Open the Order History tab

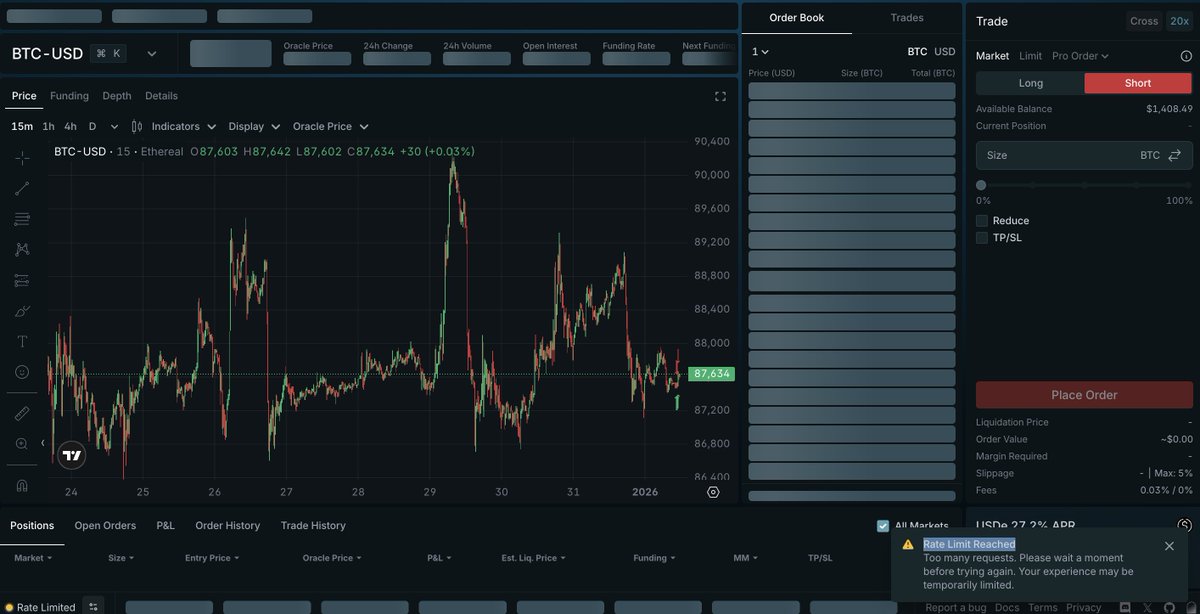click(227, 526)
